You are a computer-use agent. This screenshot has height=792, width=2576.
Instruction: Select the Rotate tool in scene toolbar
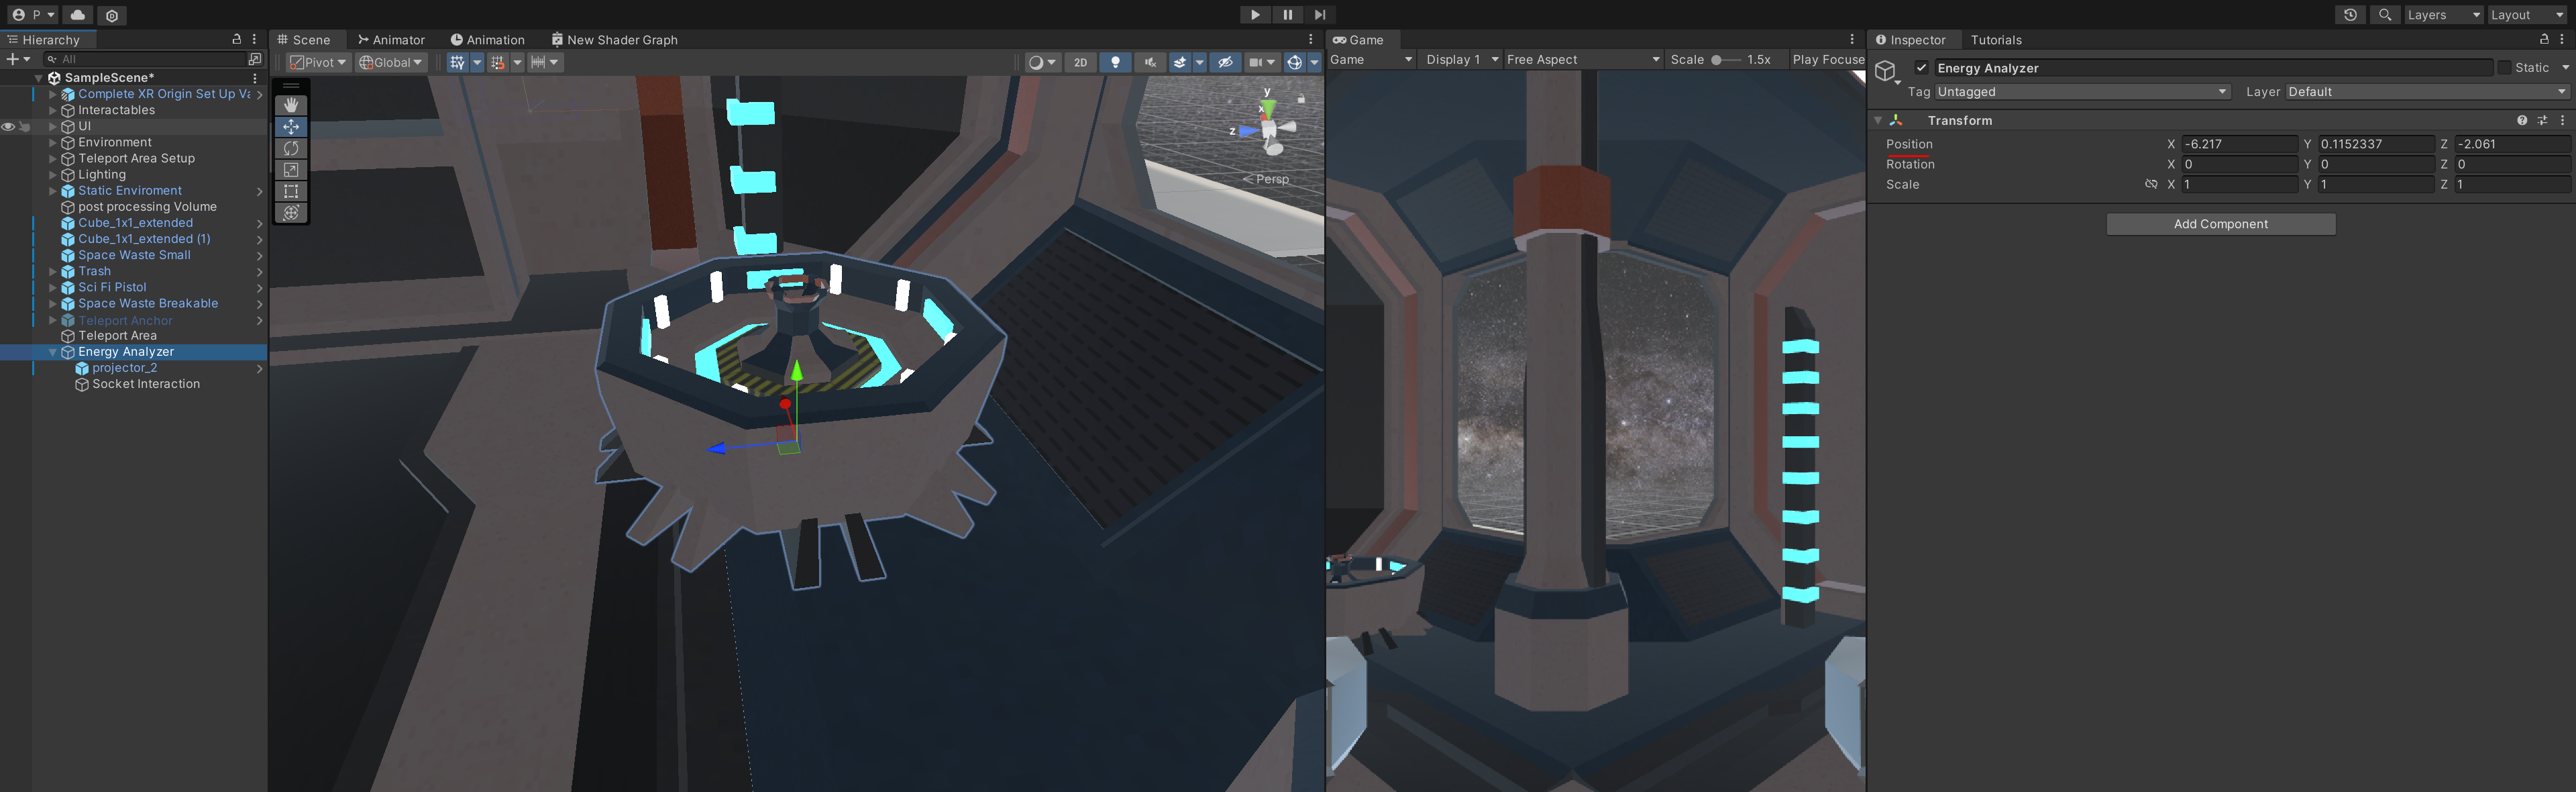(x=291, y=148)
